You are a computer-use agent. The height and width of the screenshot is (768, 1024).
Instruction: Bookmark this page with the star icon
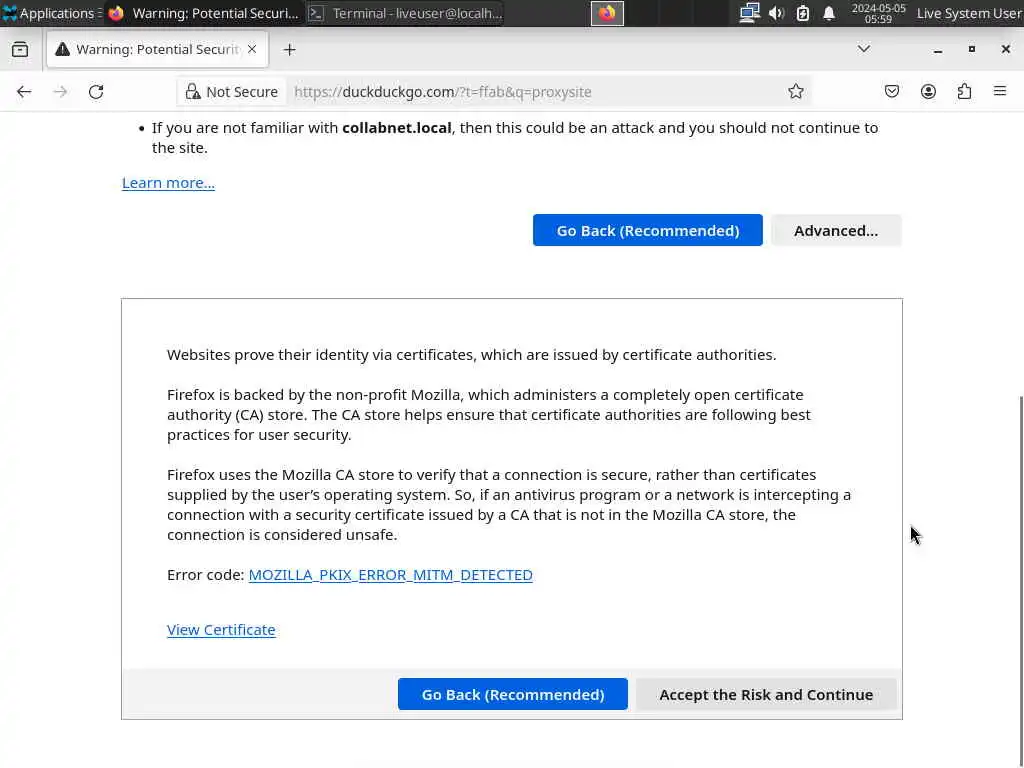click(795, 91)
